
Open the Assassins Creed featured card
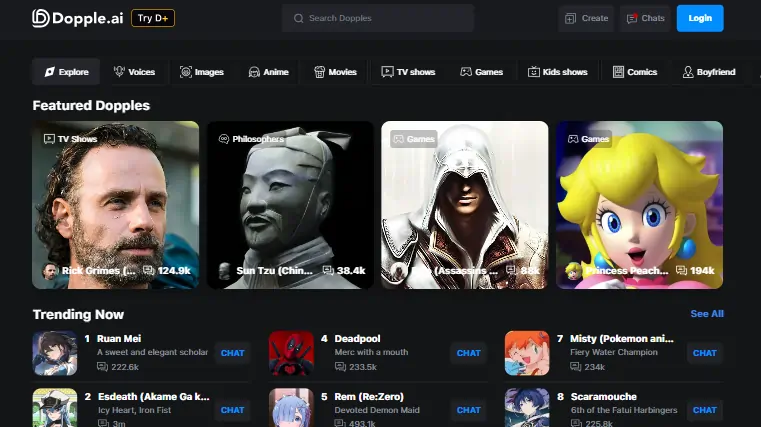coord(465,205)
